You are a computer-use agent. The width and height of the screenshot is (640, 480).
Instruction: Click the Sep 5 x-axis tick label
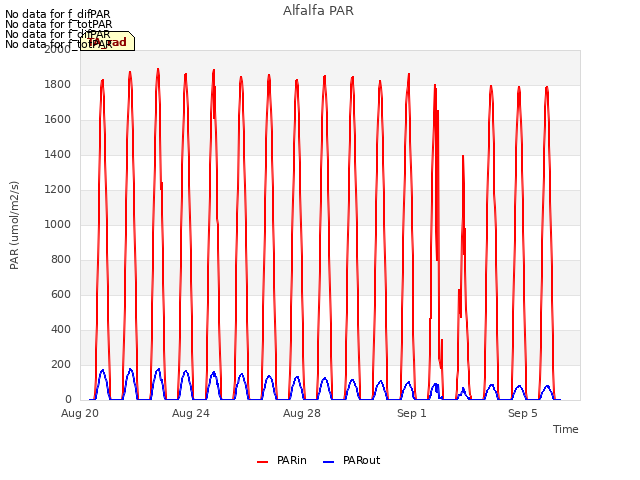click(x=523, y=413)
